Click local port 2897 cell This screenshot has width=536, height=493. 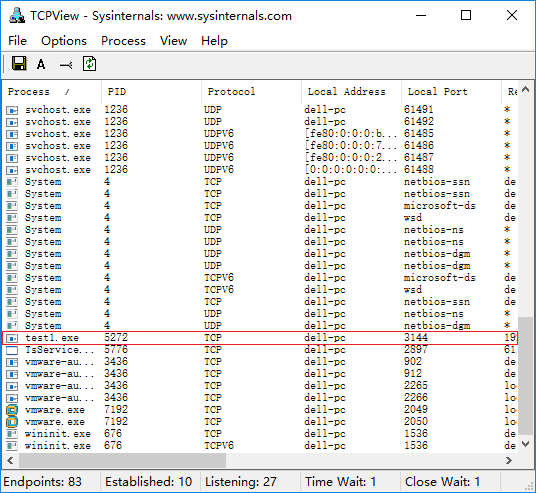[416, 350]
